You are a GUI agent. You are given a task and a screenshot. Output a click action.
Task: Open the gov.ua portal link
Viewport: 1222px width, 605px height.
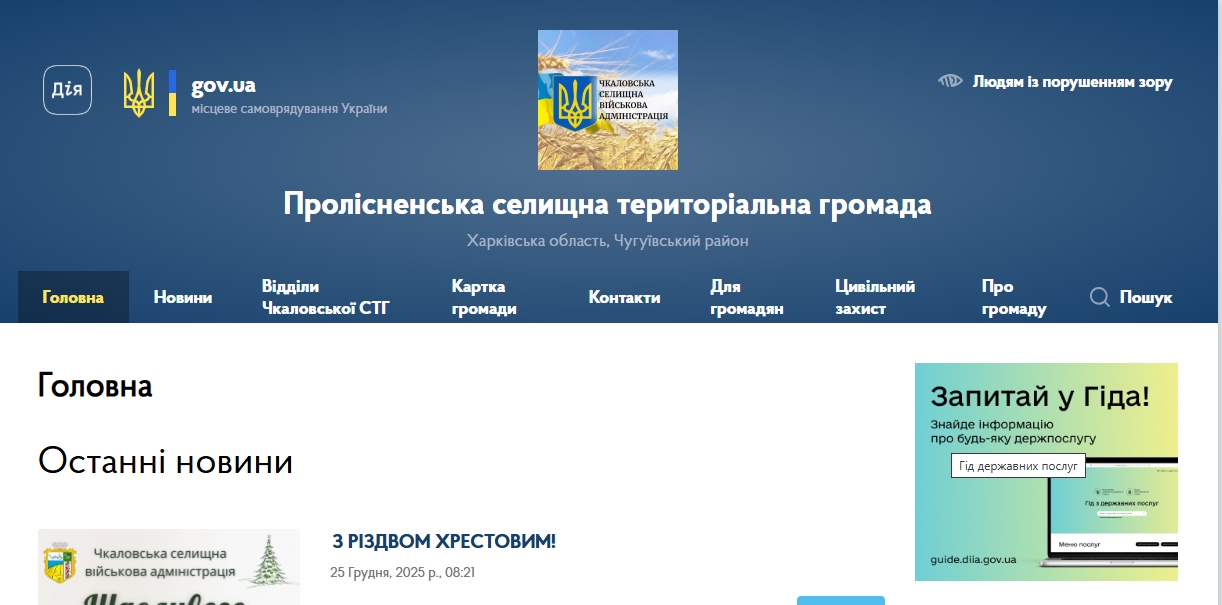223,85
